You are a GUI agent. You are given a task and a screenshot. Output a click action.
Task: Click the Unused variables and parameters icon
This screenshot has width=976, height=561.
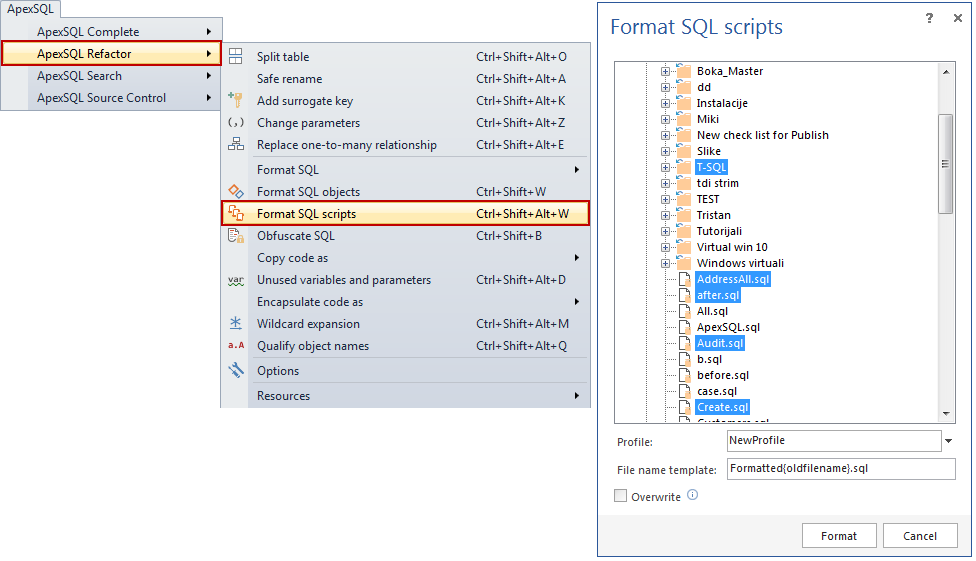235,280
